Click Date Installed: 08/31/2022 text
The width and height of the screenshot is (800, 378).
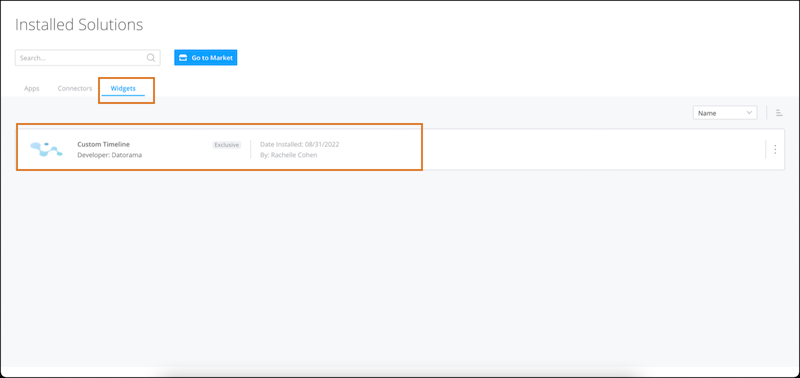pos(299,144)
